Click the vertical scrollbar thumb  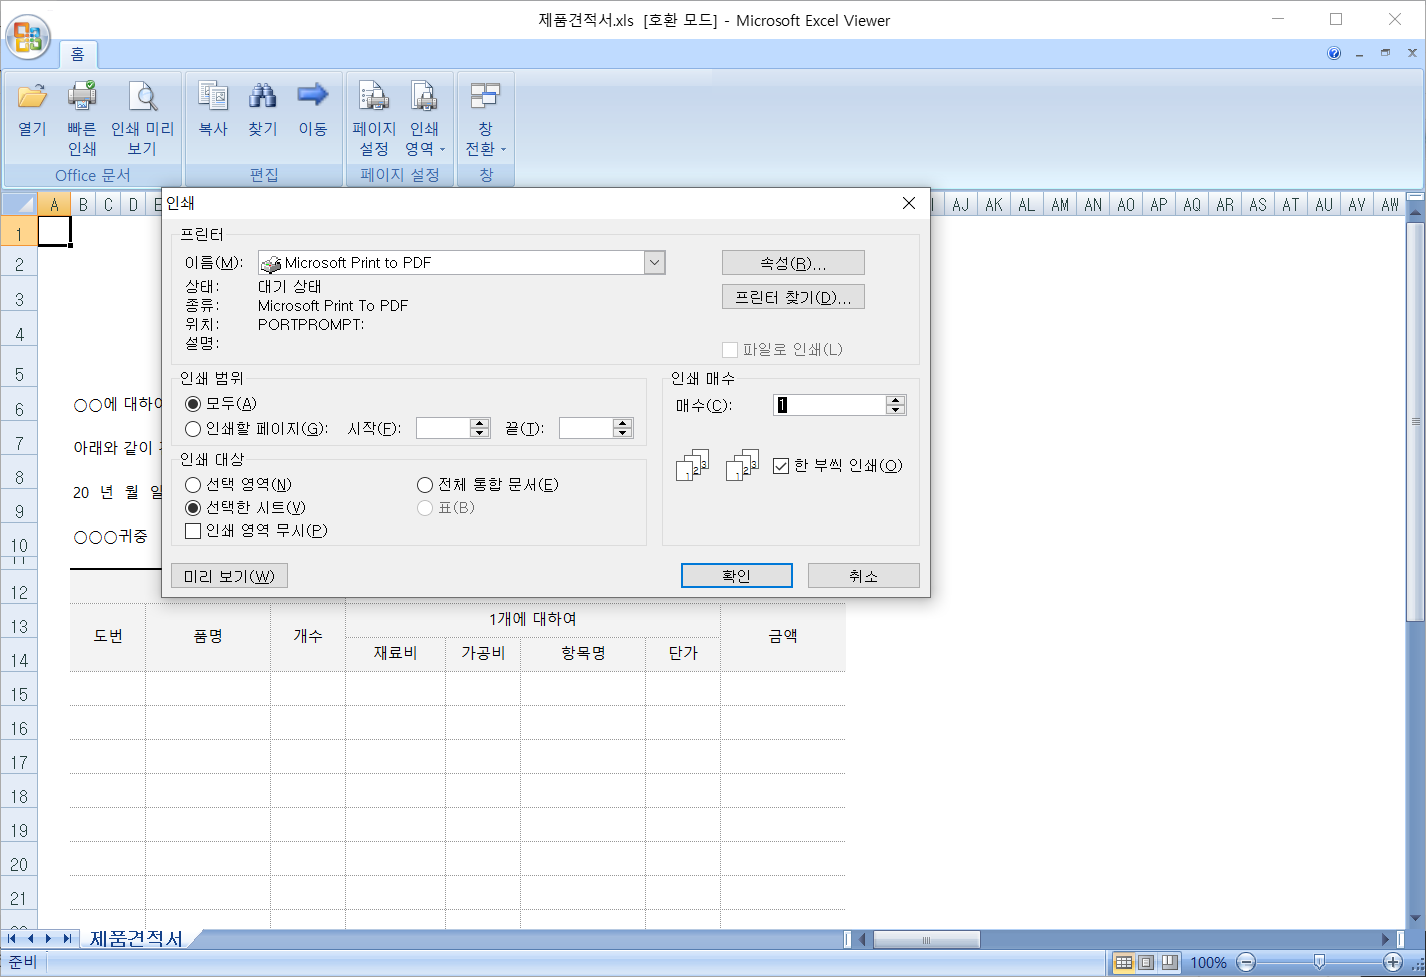click(x=1415, y=420)
